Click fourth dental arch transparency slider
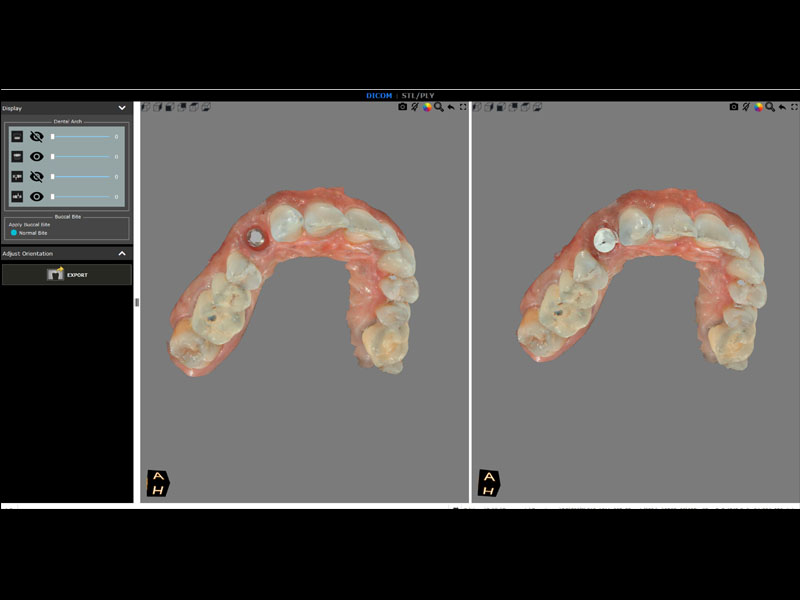The image size is (800, 600). [80, 196]
